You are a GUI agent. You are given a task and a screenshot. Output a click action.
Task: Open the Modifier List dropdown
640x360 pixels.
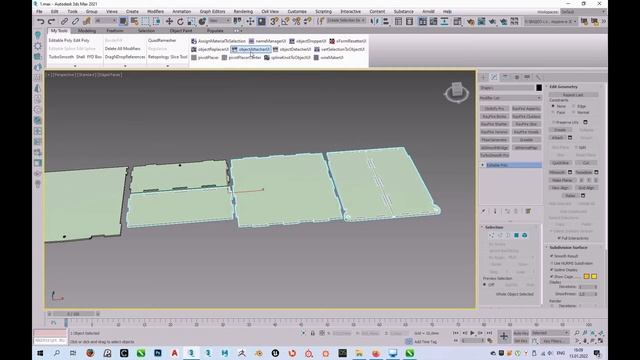coord(511,98)
